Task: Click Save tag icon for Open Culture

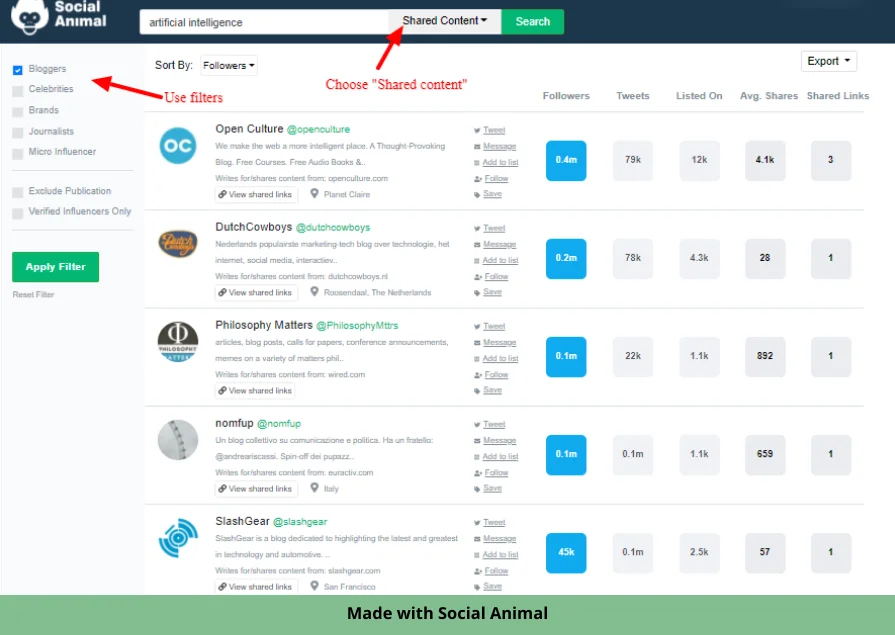Action: pos(477,195)
